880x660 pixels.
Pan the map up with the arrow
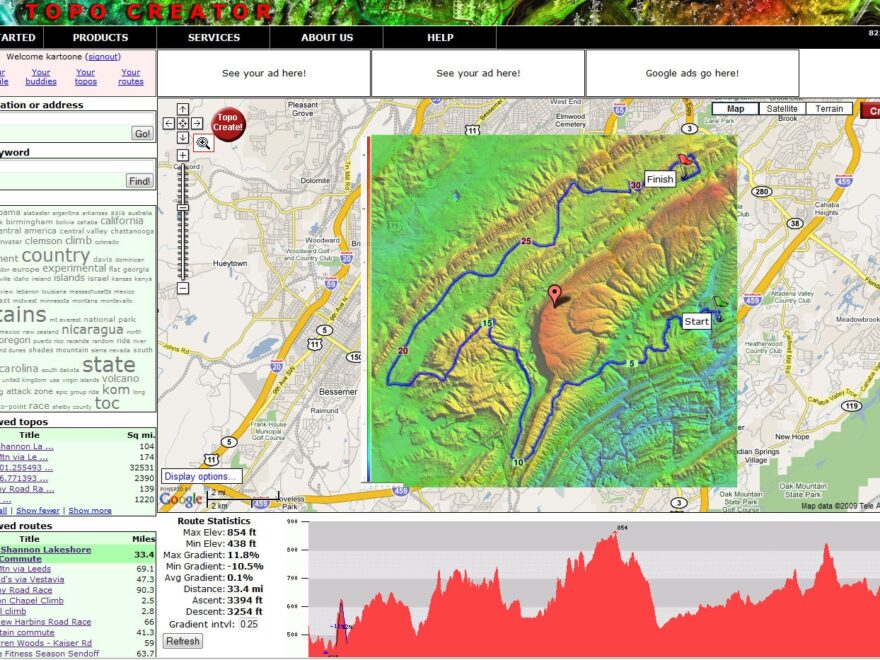coord(183,109)
